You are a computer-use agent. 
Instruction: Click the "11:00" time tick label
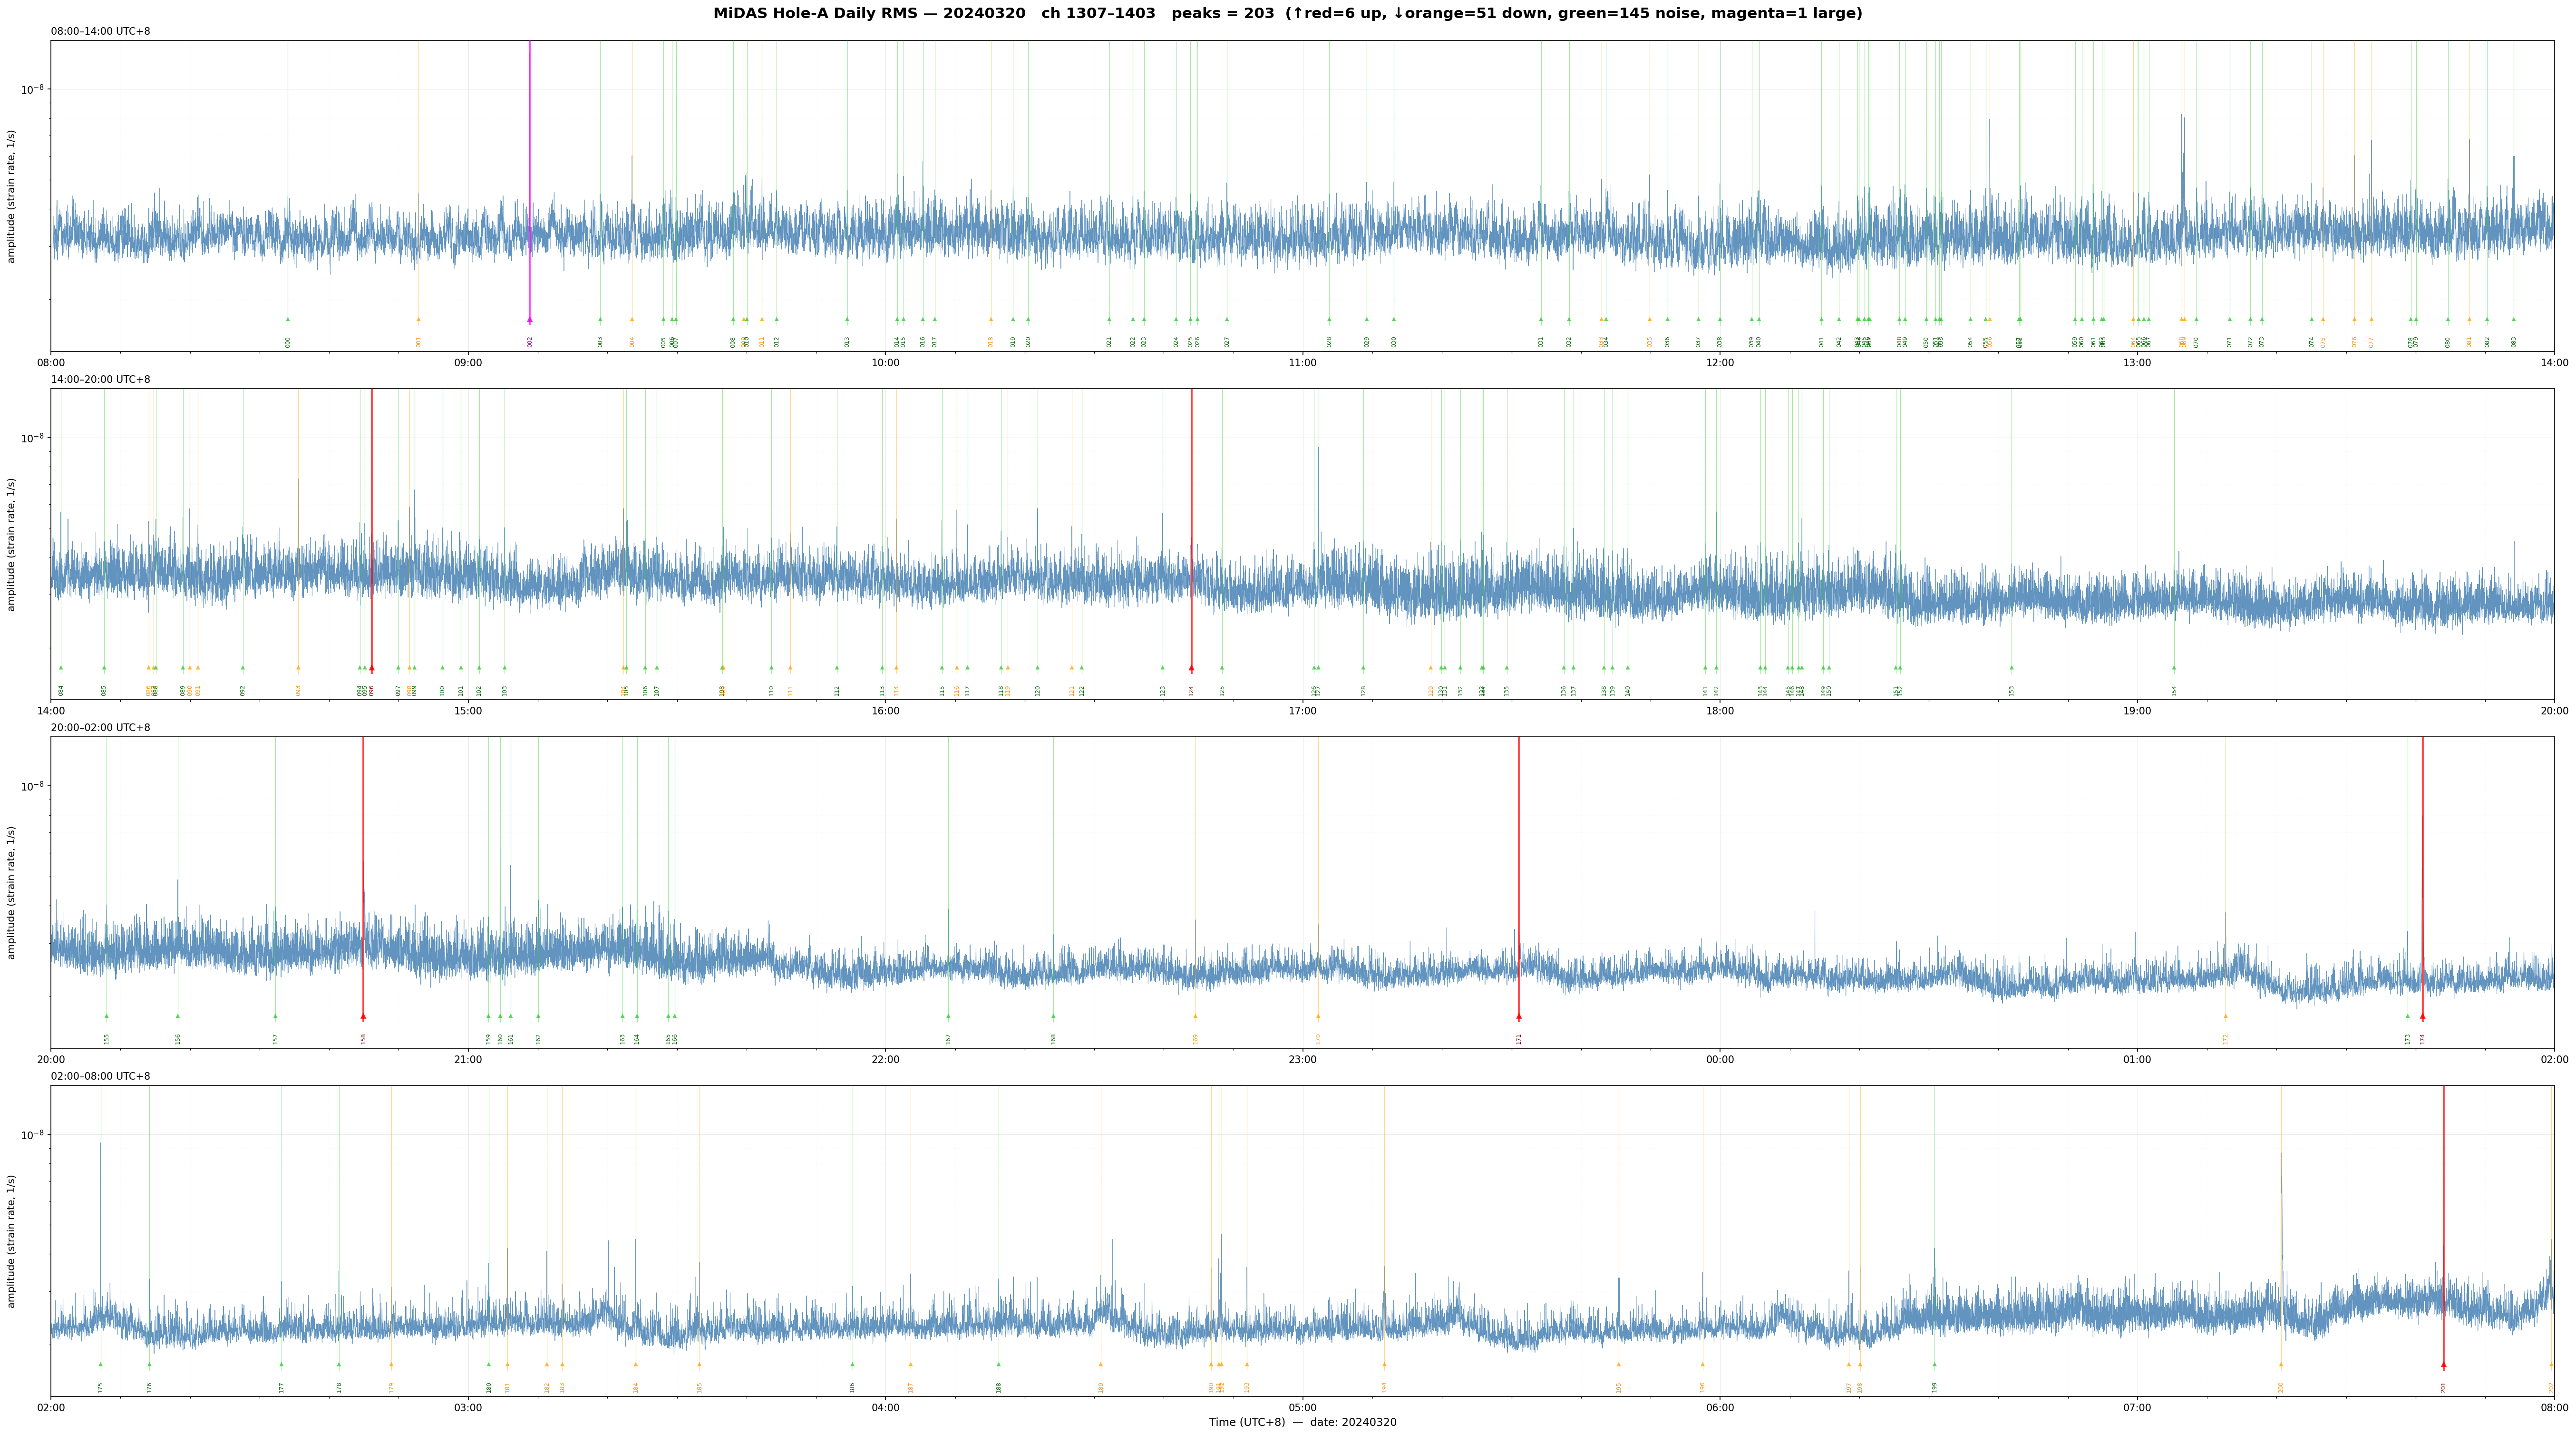pos(1302,363)
